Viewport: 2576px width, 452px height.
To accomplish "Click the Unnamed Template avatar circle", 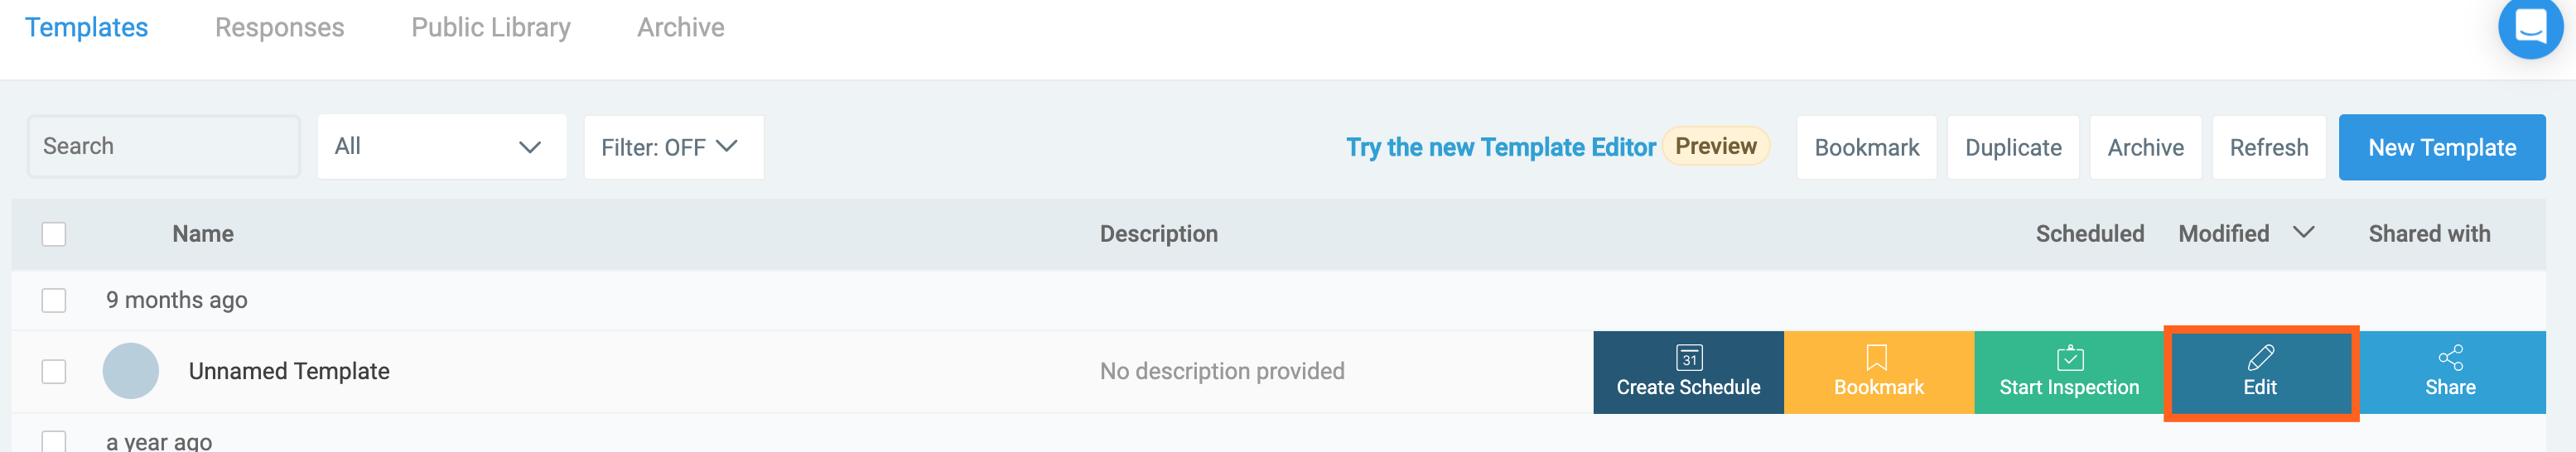I will click(131, 371).
